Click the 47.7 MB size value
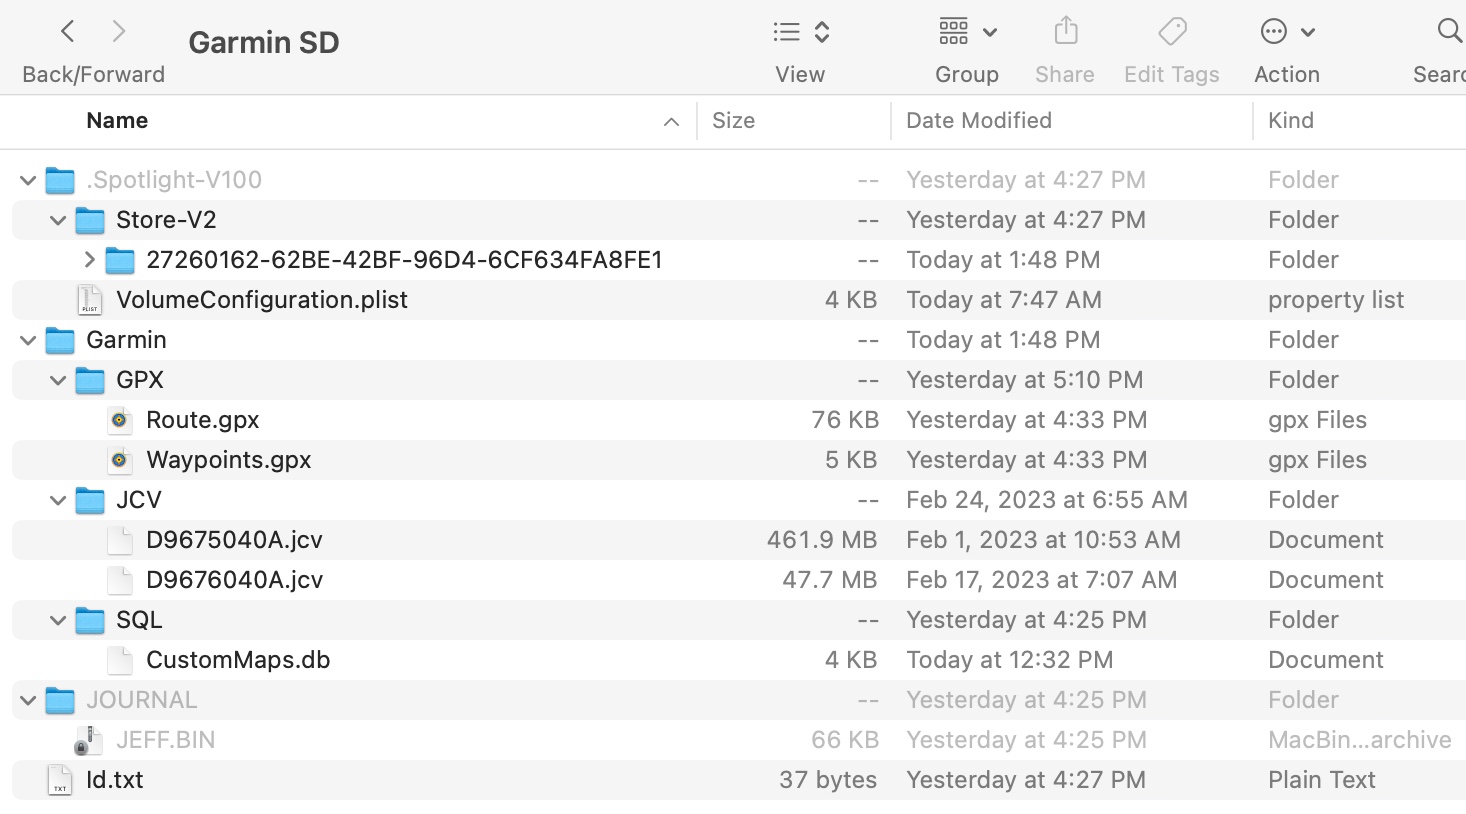This screenshot has width=1466, height=814. click(830, 580)
